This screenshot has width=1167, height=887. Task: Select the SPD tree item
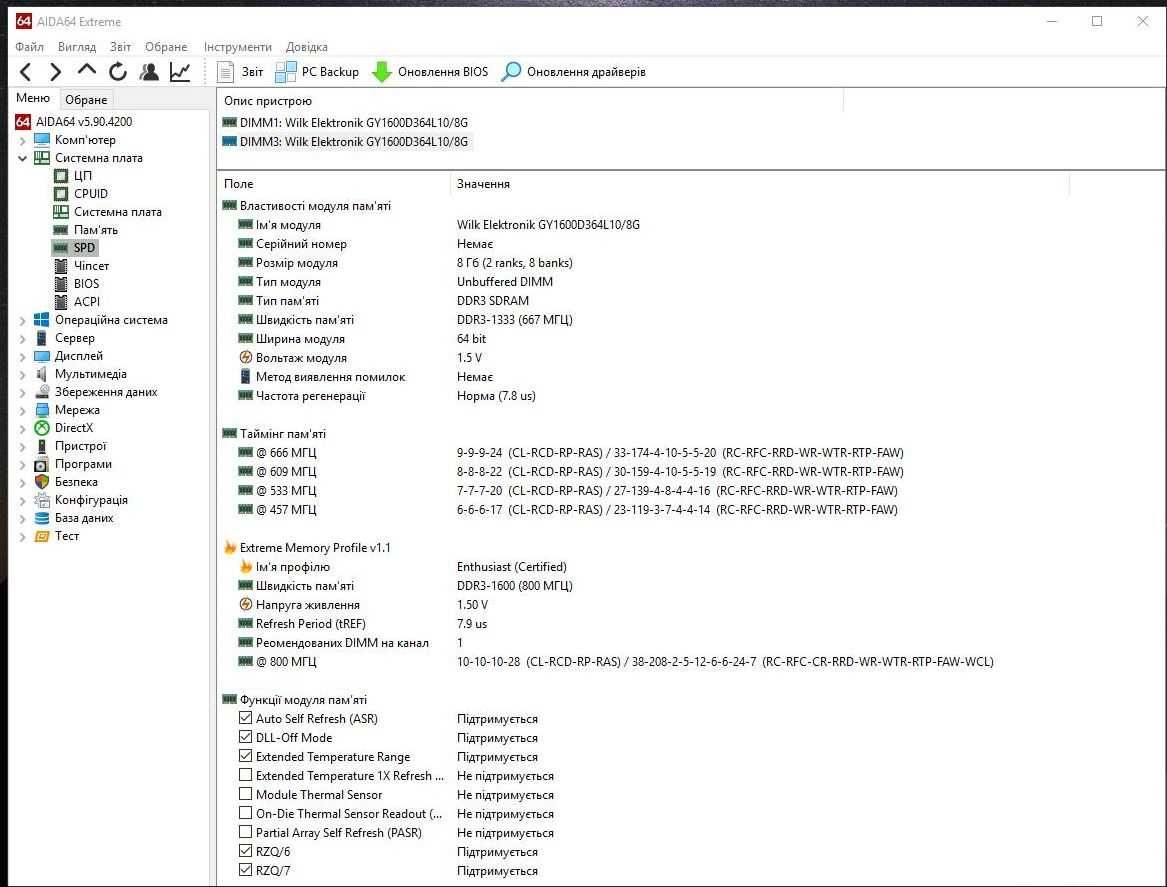tap(75, 248)
